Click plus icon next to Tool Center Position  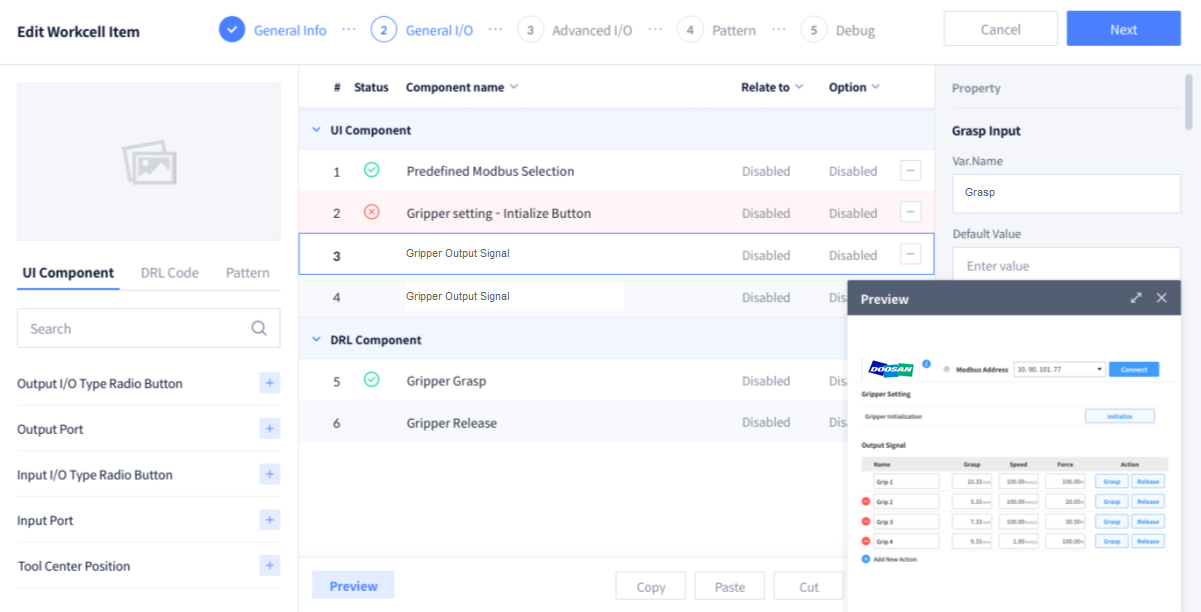click(269, 566)
